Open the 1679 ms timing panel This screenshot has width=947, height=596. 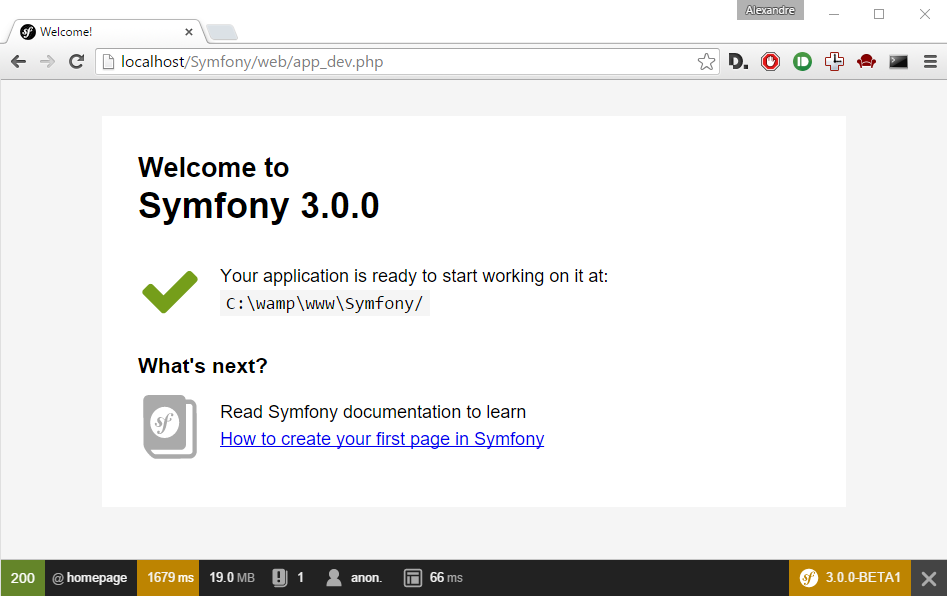coord(169,578)
